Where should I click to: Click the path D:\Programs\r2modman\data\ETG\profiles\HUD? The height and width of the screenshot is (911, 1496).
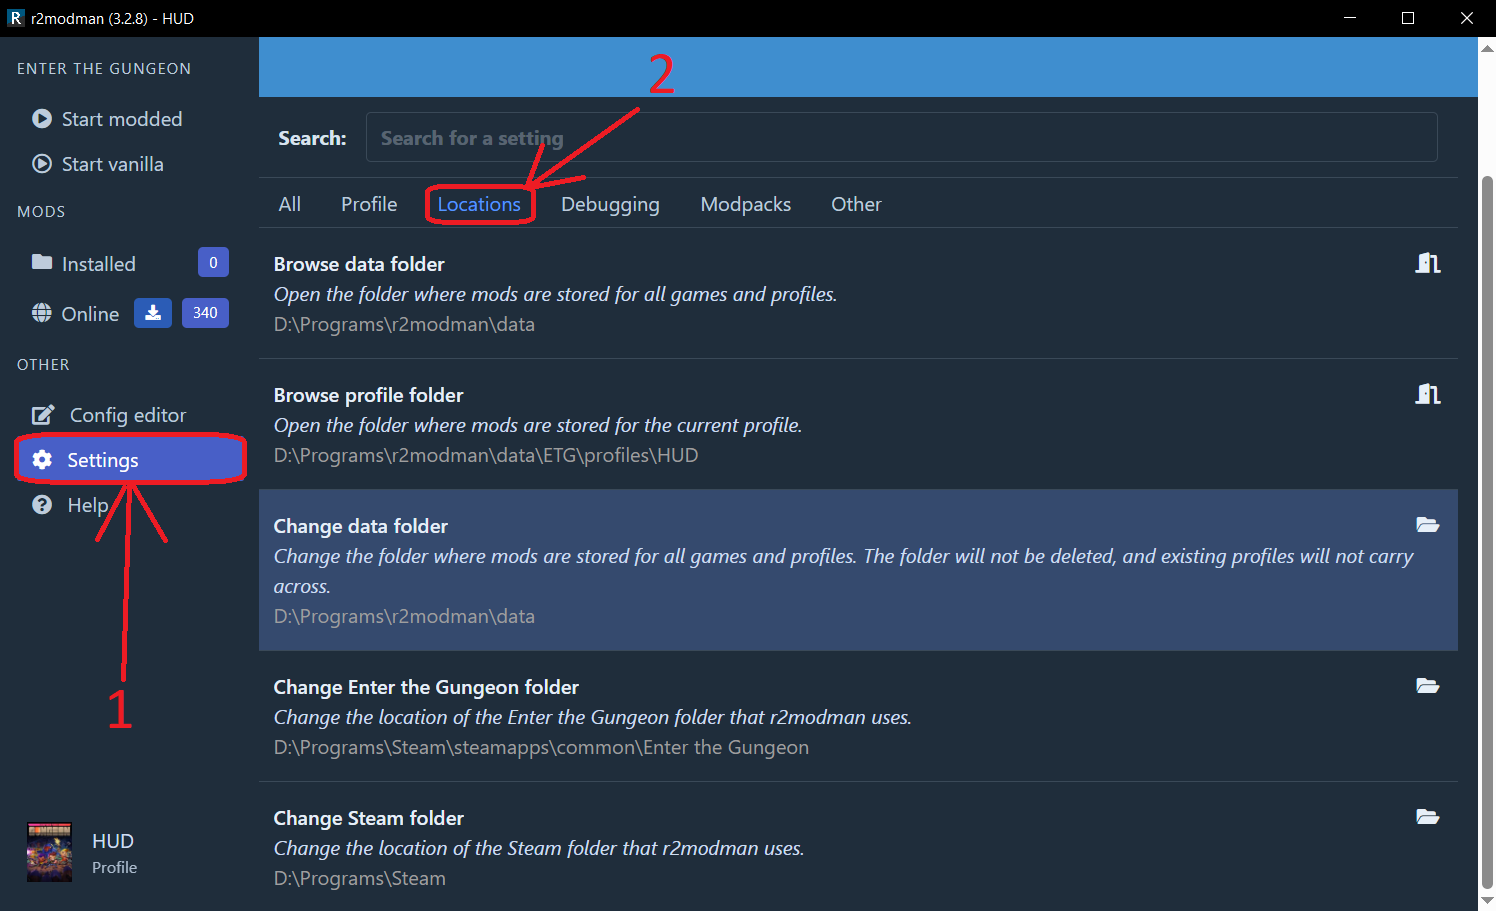[486, 455]
